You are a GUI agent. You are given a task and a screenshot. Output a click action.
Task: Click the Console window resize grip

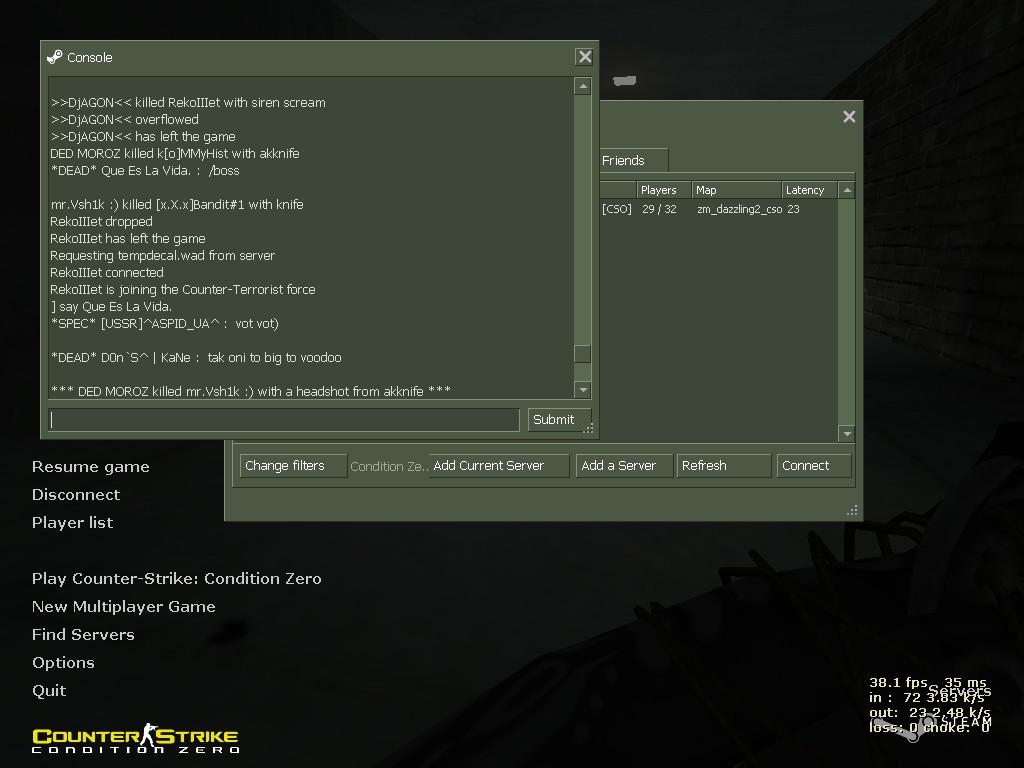(x=589, y=429)
